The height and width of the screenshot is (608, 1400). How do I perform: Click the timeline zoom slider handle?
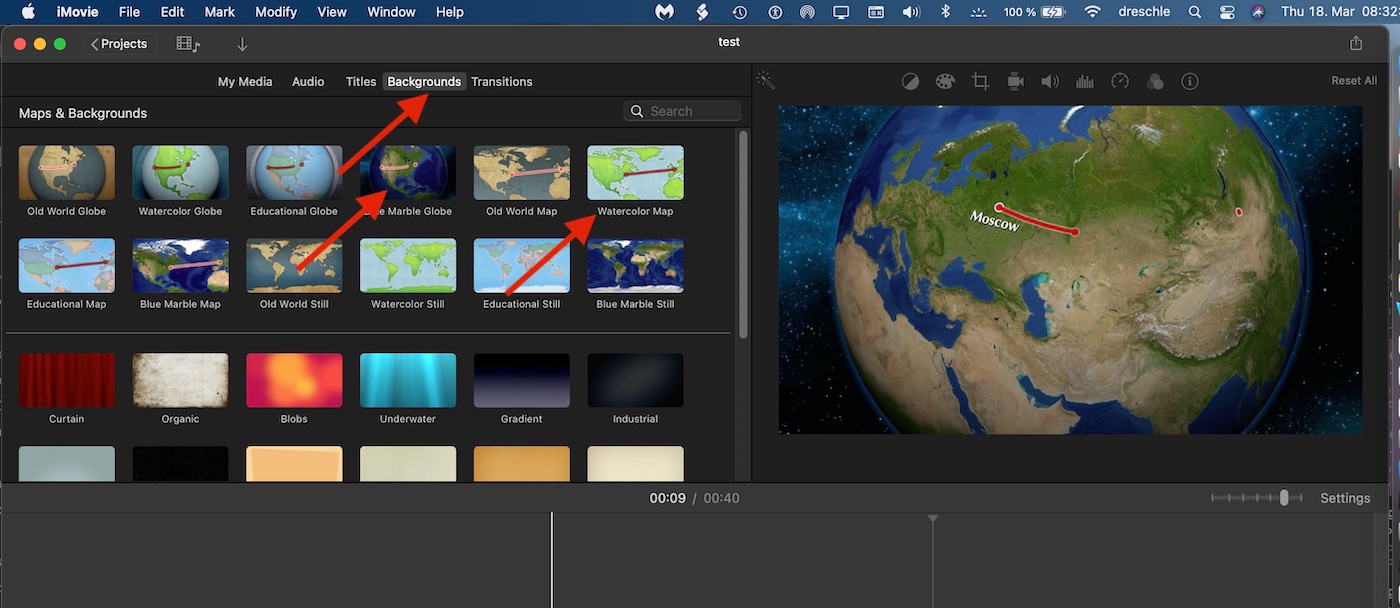coord(1284,498)
